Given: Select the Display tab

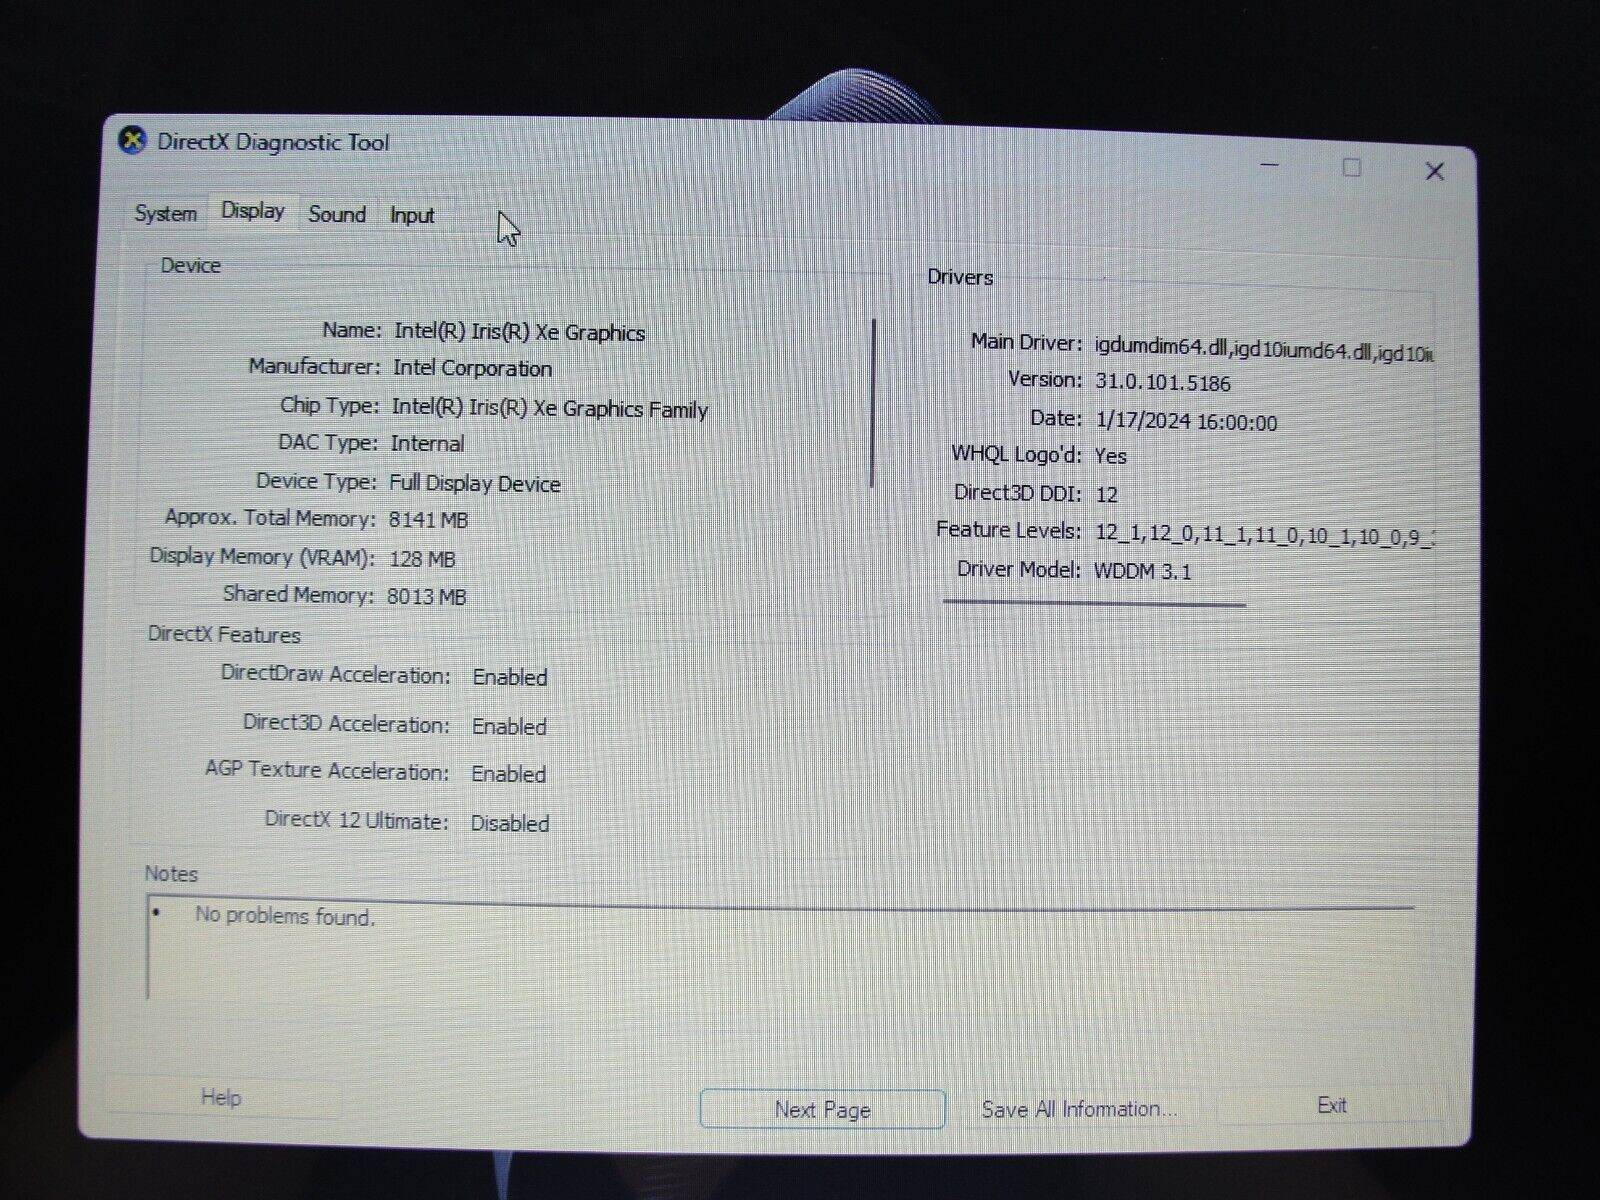Looking at the screenshot, I should tap(253, 211).
